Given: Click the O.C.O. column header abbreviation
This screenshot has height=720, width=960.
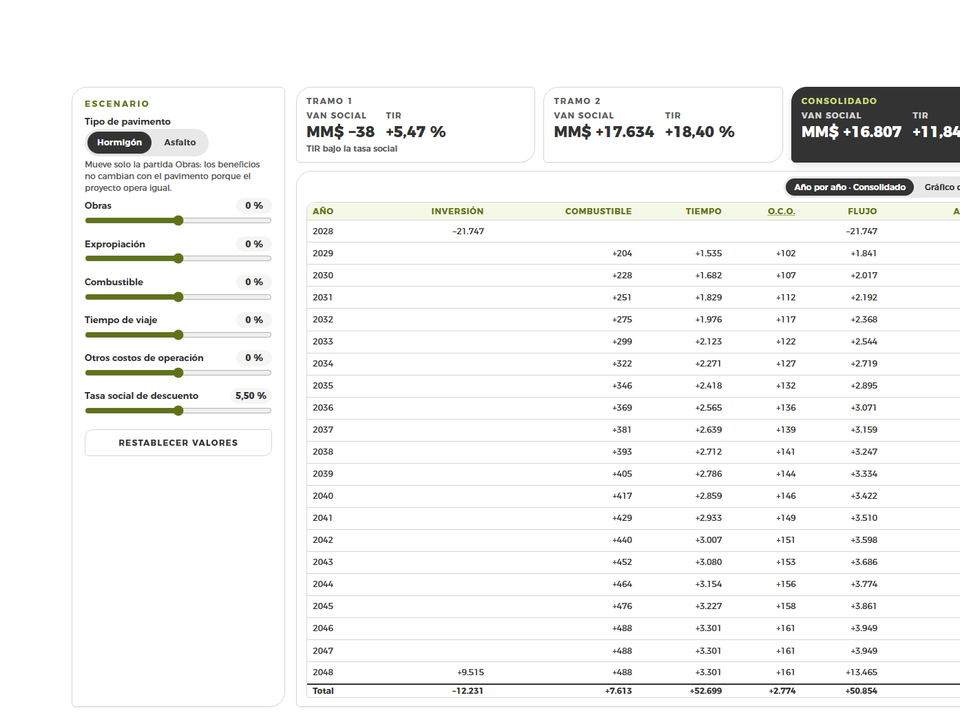Looking at the screenshot, I should pyautogui.click(x=781, y=211).
